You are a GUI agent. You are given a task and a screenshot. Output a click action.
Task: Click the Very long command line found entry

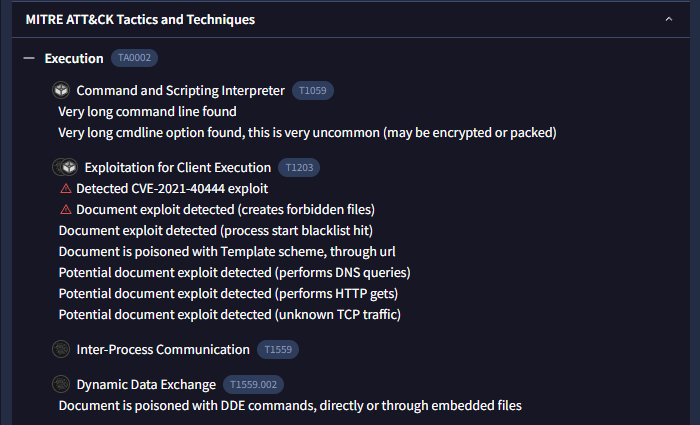[x=147, y=112]
